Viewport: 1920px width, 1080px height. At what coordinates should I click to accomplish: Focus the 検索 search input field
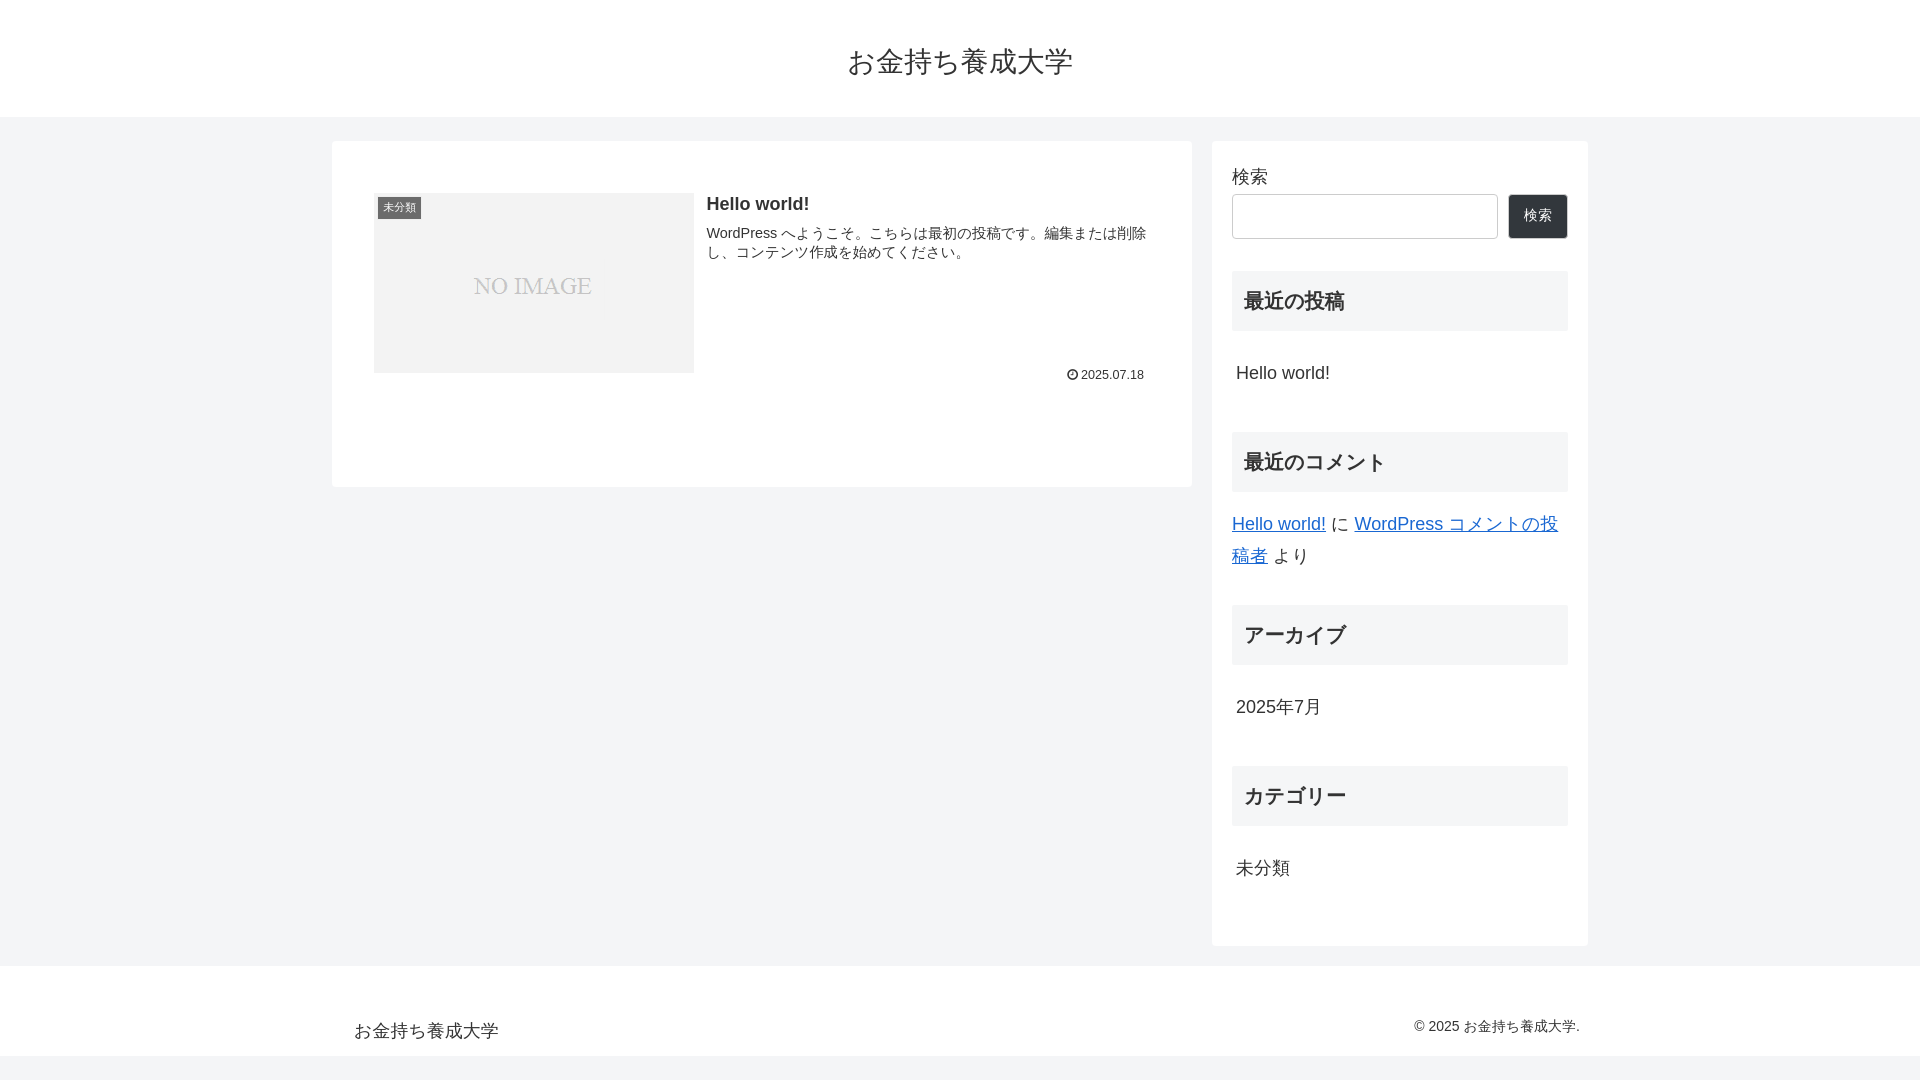[x=1365, y=216]
